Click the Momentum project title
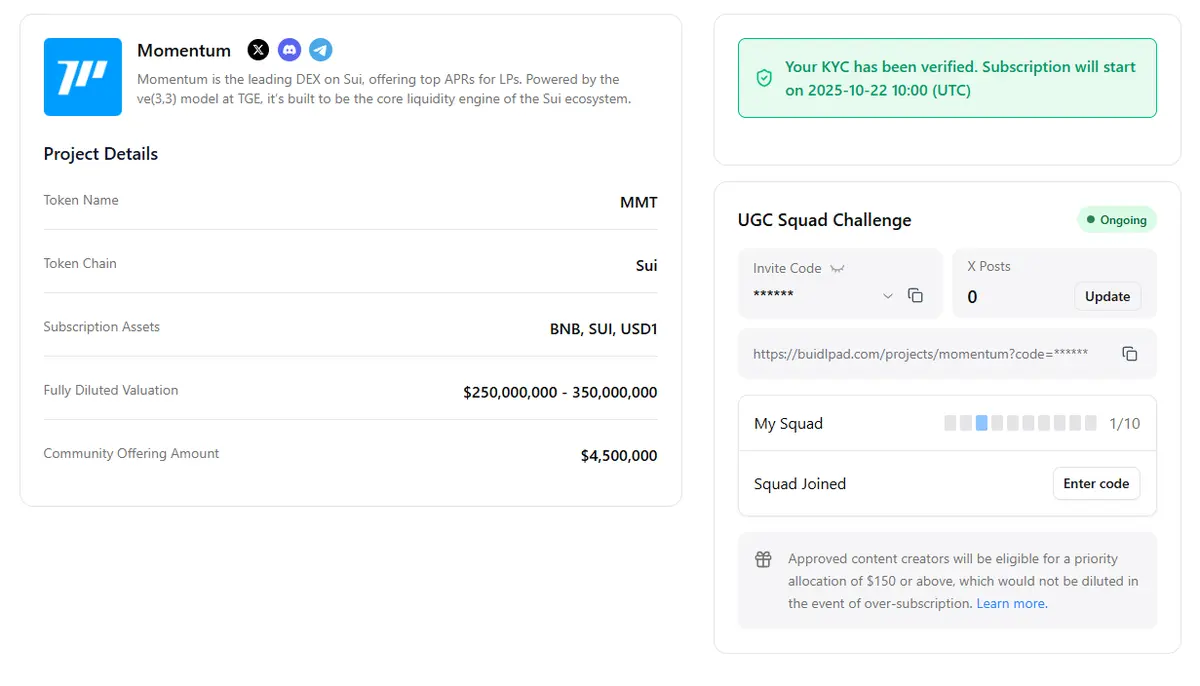The width and height of the screenshot is (1200, 686). click(x=184, y=51)
